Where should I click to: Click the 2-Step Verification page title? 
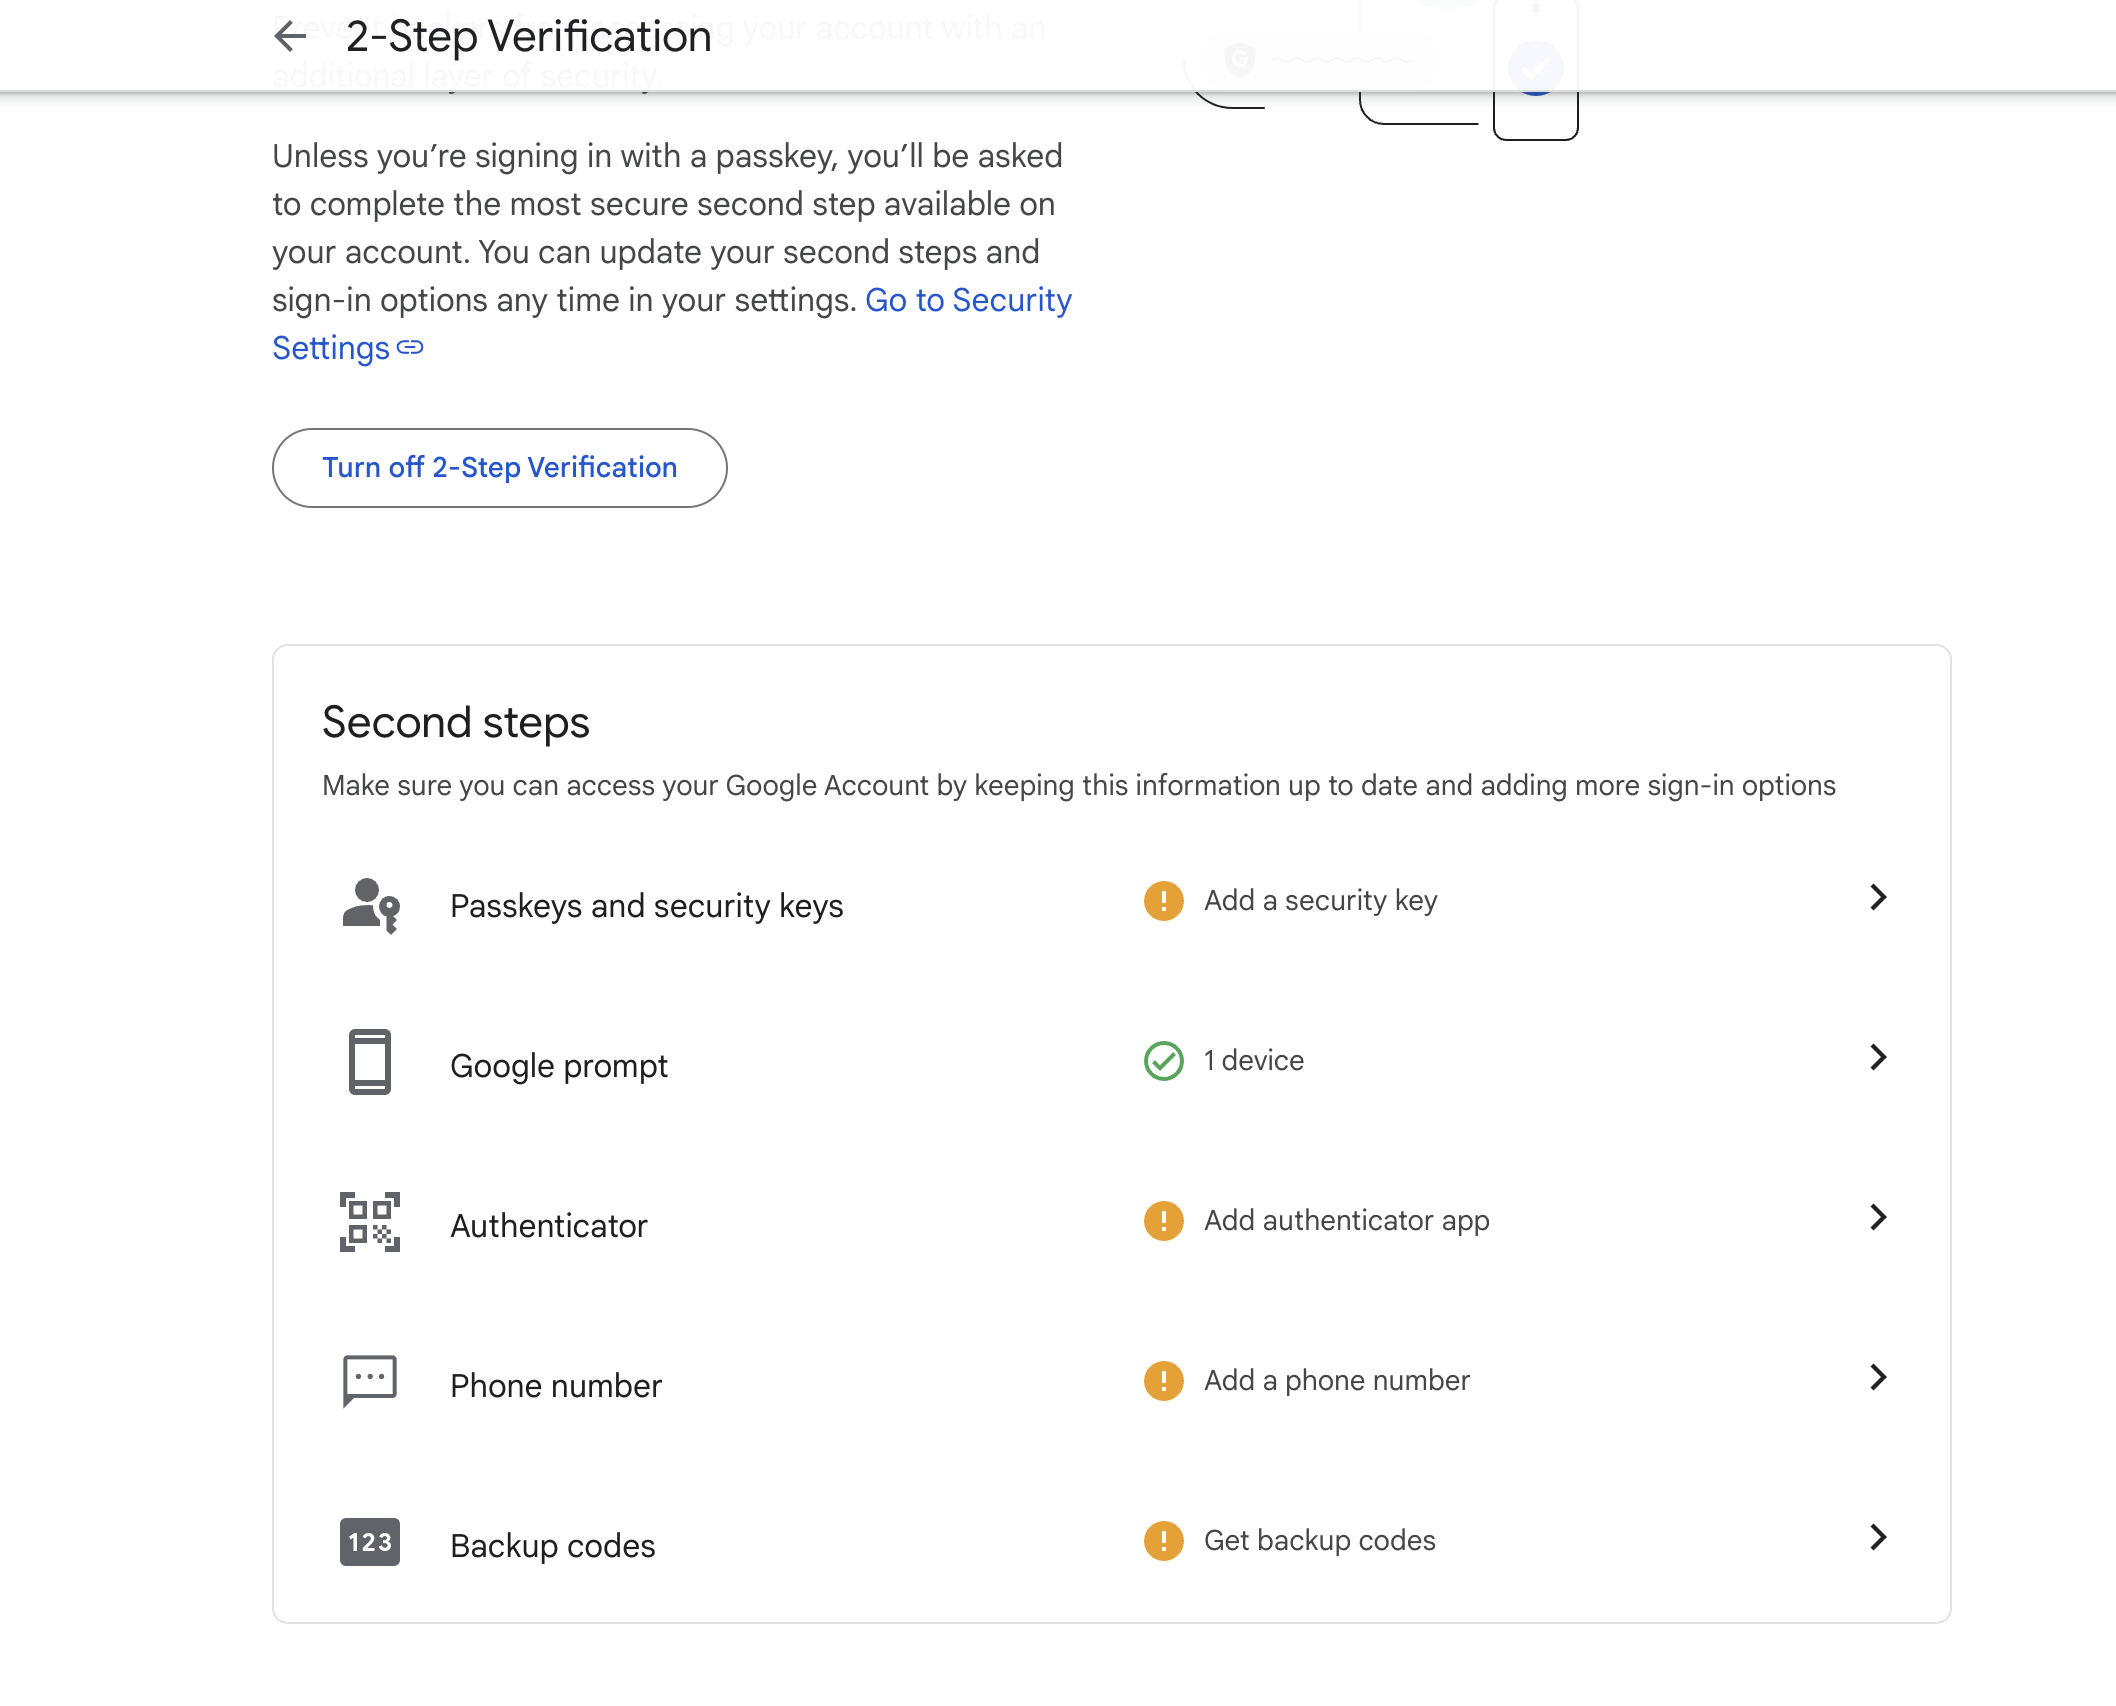point(529,37)
